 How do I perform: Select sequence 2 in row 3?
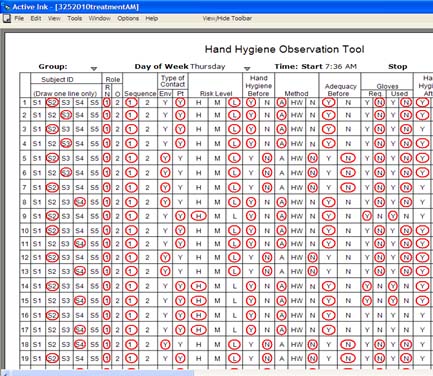coord(147,129)
